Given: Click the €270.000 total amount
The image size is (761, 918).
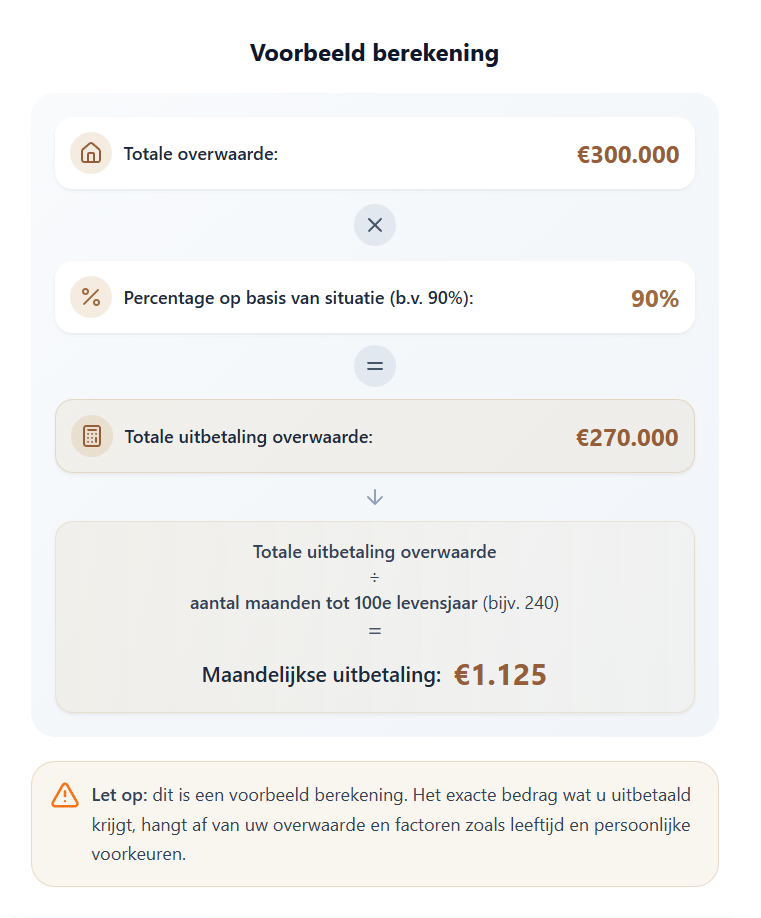Looking at the screenshot, I should tap(626, 438).
